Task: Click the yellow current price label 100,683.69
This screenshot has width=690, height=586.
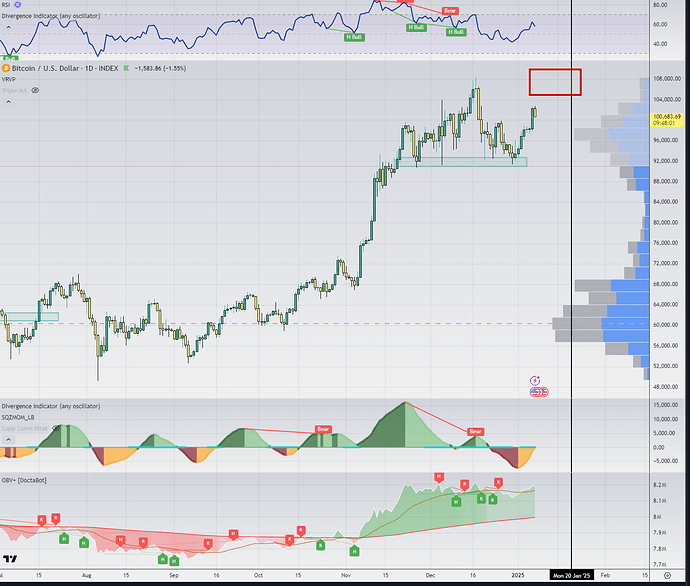Action: point(666,120)
